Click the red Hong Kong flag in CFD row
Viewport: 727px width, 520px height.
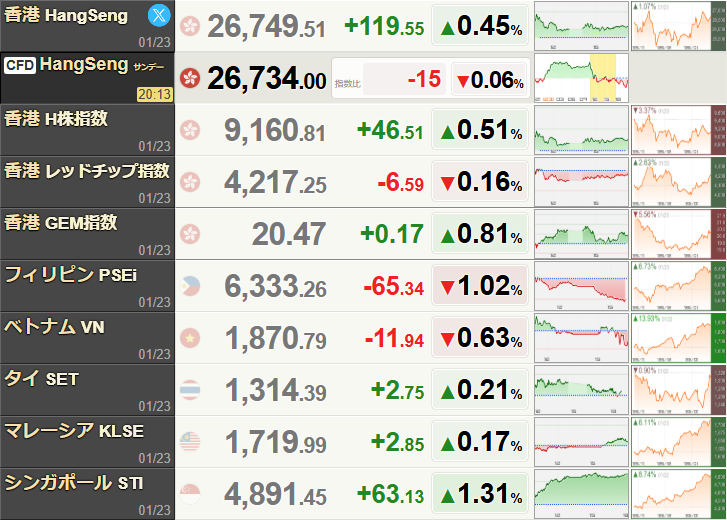click(x=190, y=78)
